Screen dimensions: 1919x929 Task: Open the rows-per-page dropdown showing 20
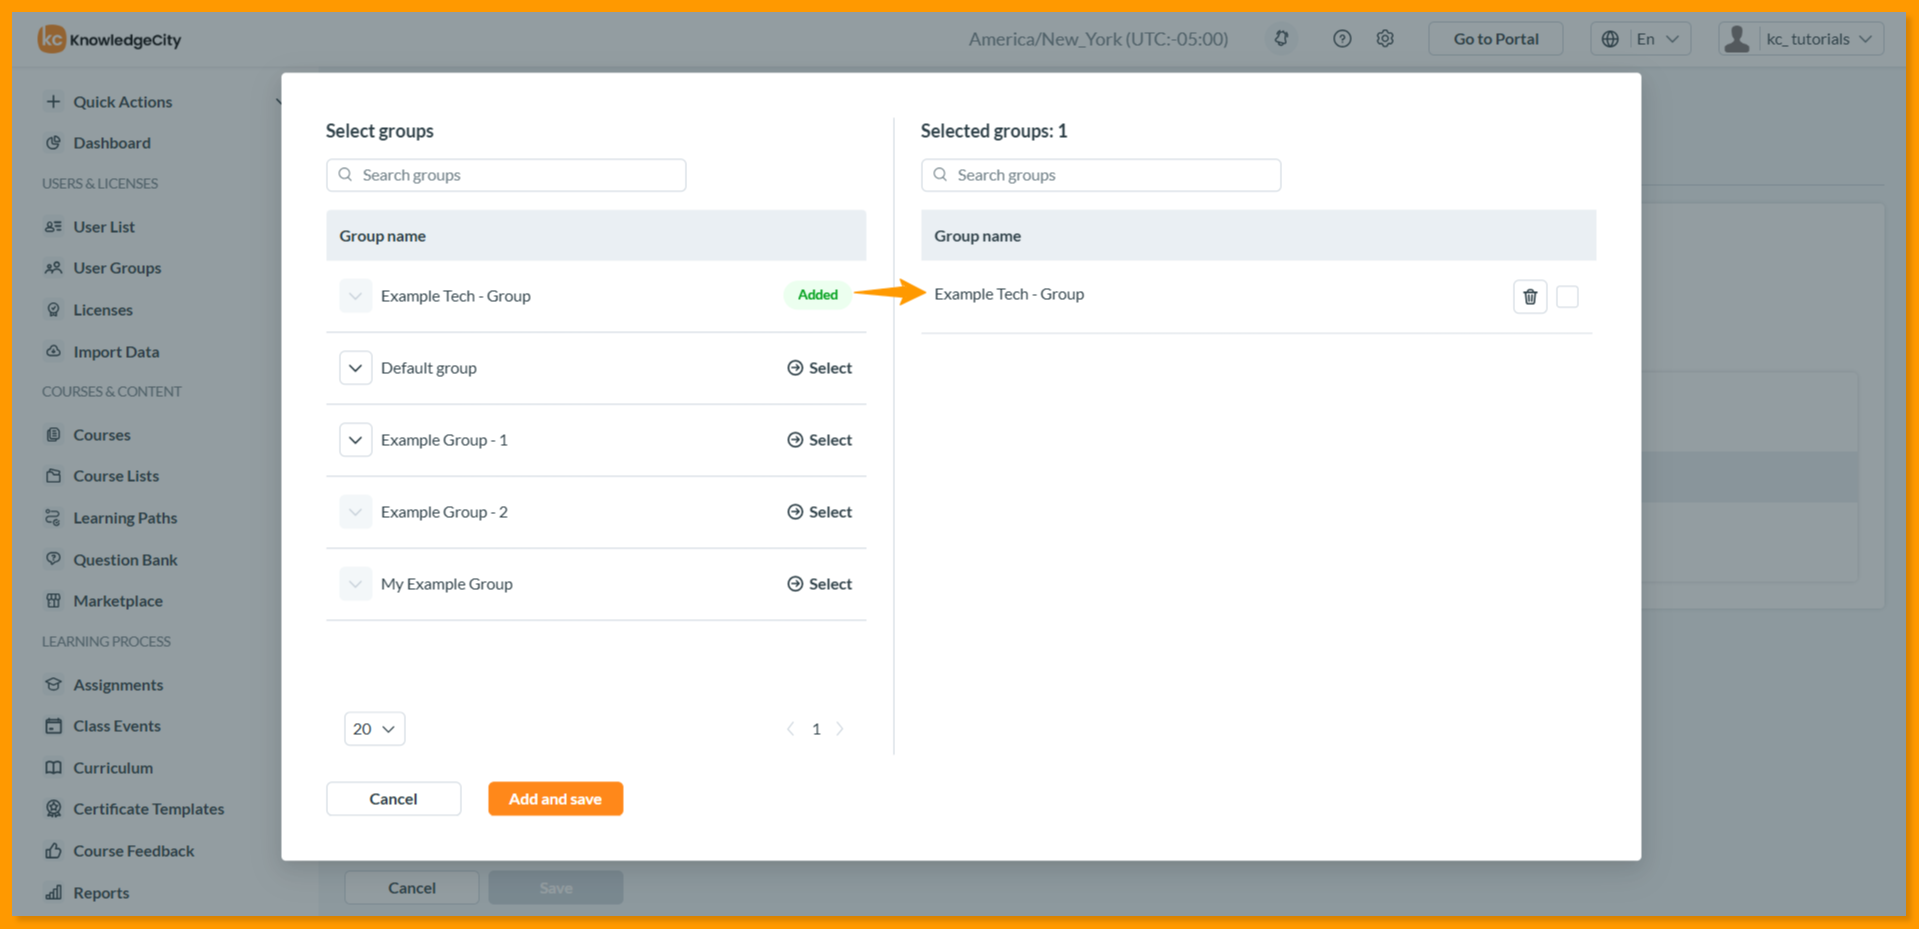click(x=374, y=729)
